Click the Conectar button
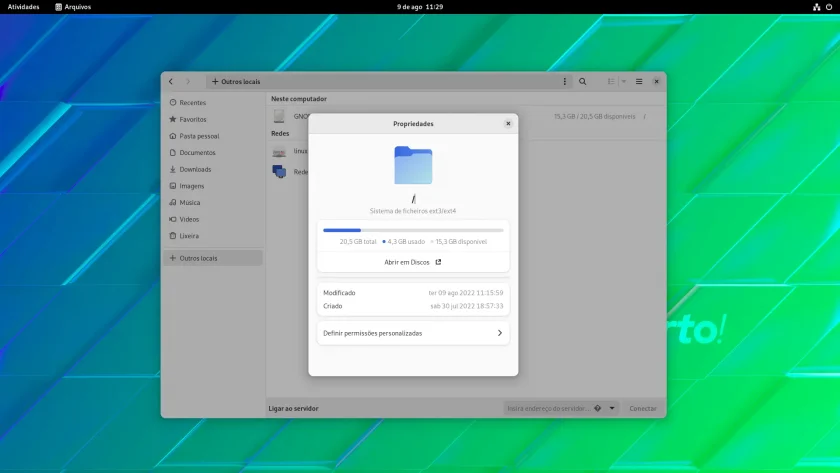Viewport: 840px width, 473px height. coord(643,408)
